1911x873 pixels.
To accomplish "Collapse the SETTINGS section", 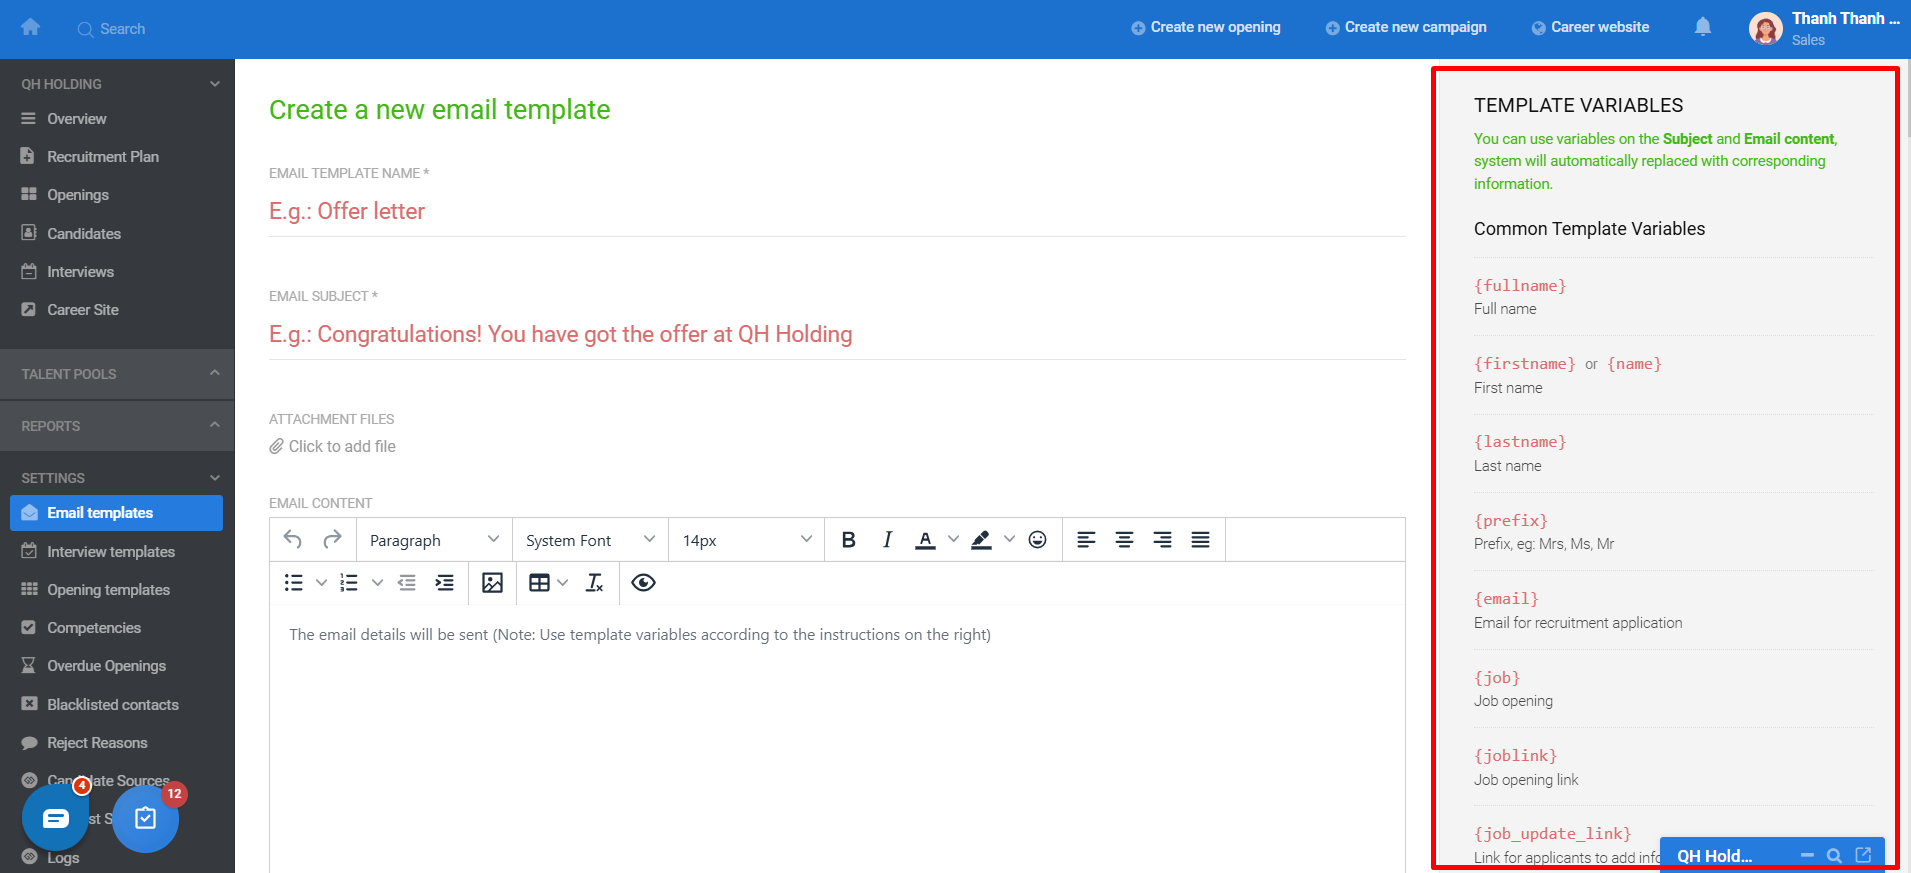I will point(214,478).
